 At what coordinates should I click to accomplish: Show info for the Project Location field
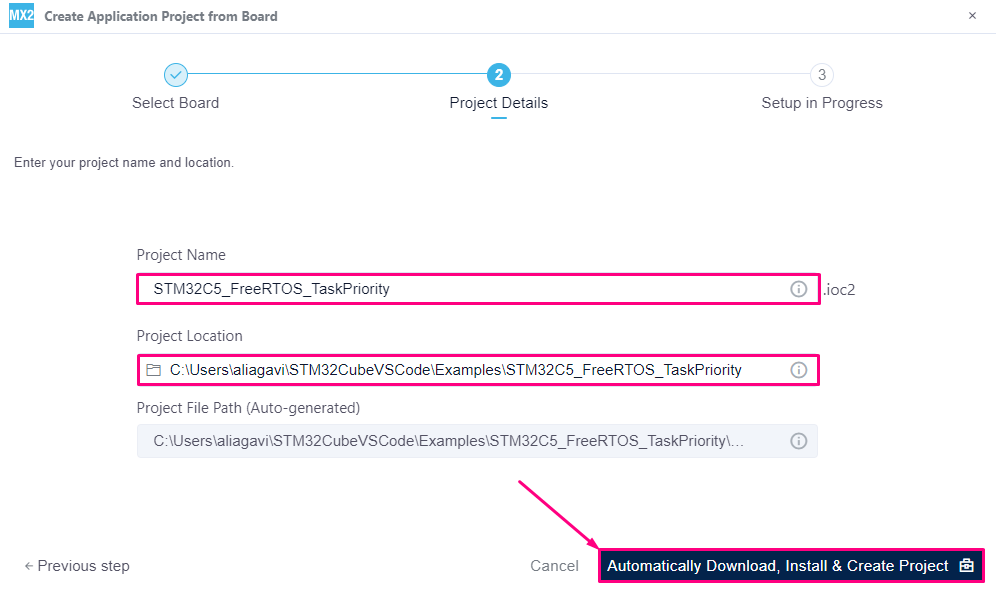pos(798,370)
